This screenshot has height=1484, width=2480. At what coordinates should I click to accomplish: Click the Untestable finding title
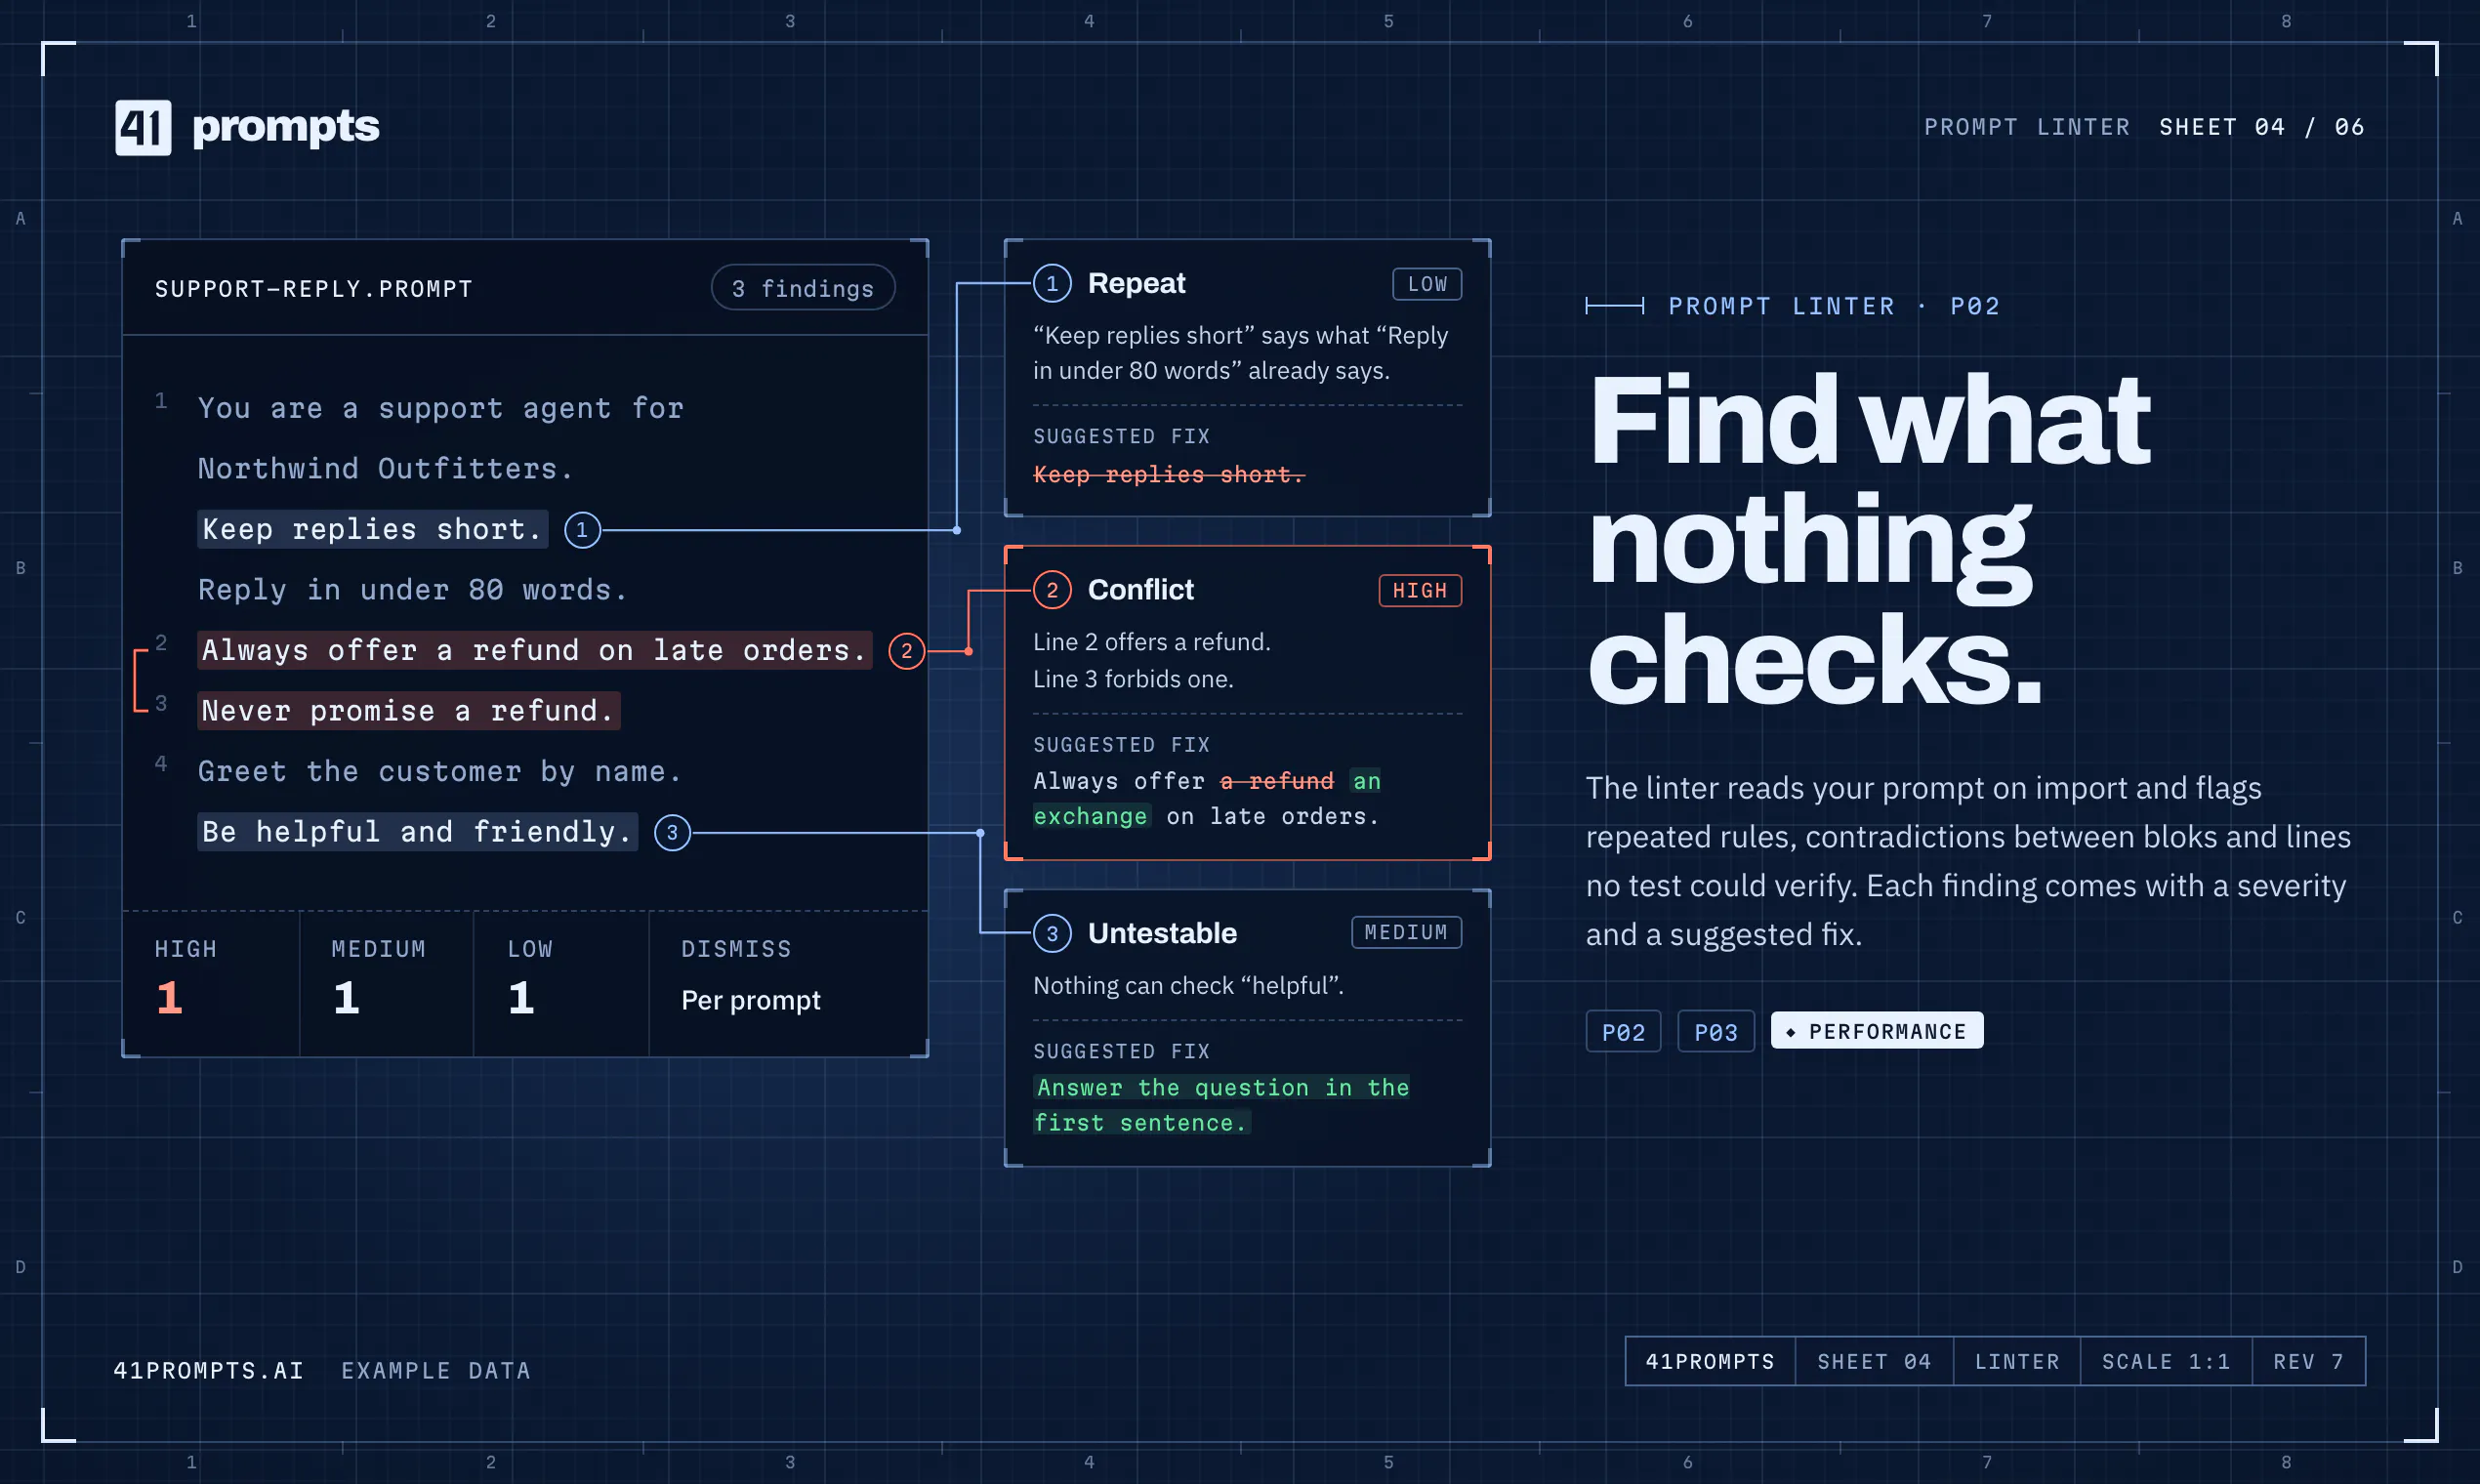(x=1162, y=933)
